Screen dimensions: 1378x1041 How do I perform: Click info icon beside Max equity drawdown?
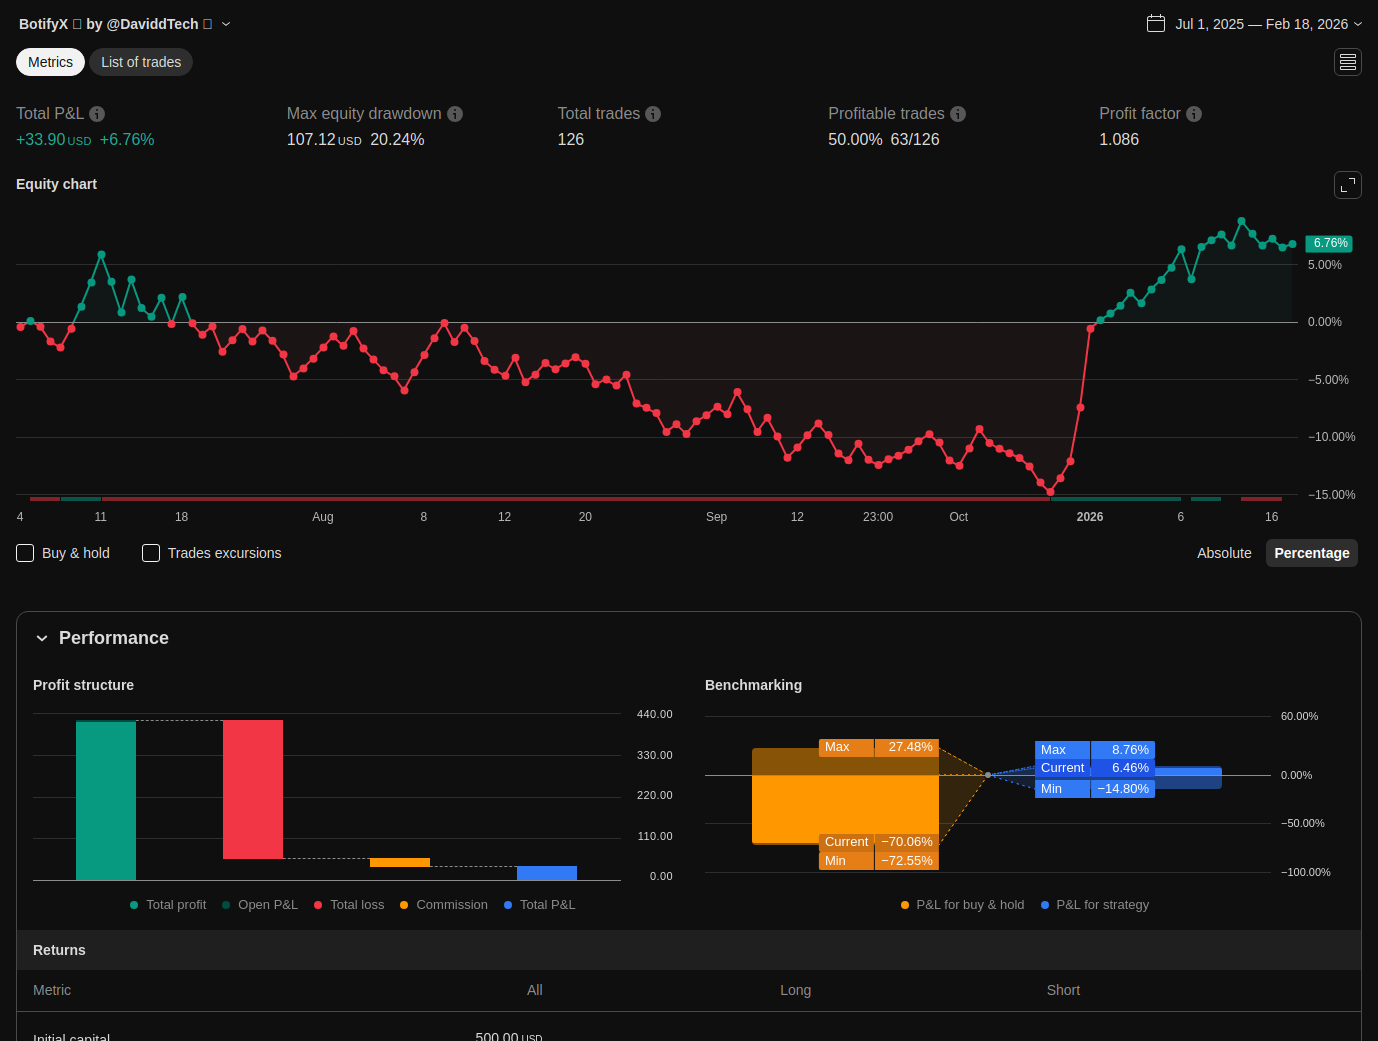click(x=455, y=114)
